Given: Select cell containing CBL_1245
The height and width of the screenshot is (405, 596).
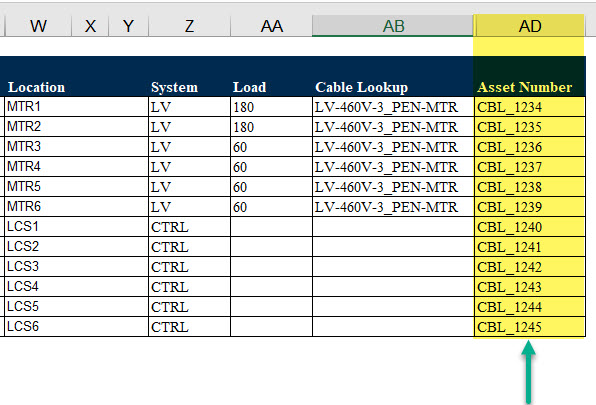Looking at the screenshot, I should click(x=529, y=327).
